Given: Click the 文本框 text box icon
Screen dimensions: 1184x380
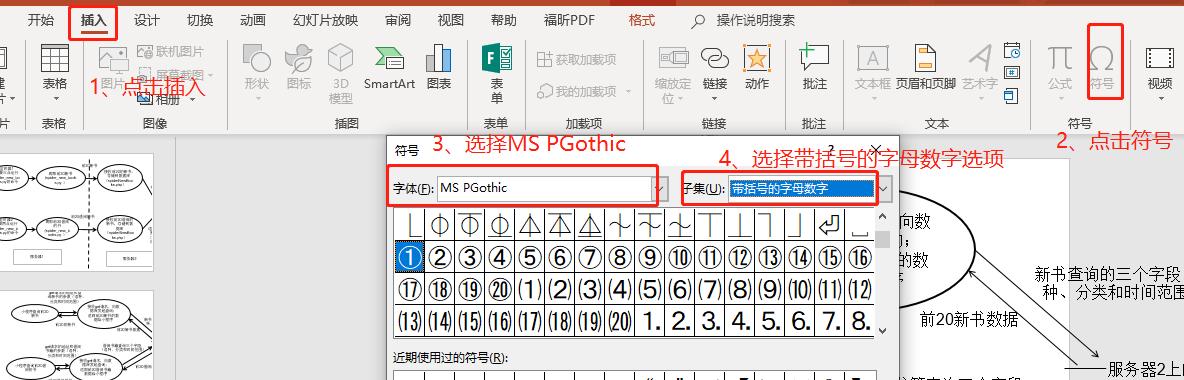Looking at the screenshot, I should tap(872, 59).
